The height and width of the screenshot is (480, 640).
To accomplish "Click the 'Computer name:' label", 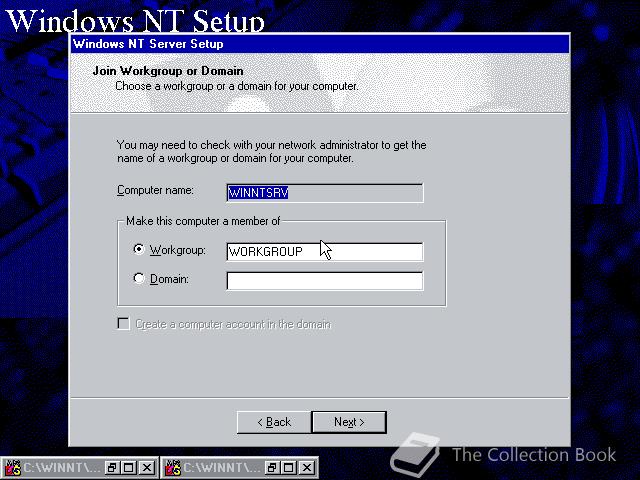I will point(155,191).
